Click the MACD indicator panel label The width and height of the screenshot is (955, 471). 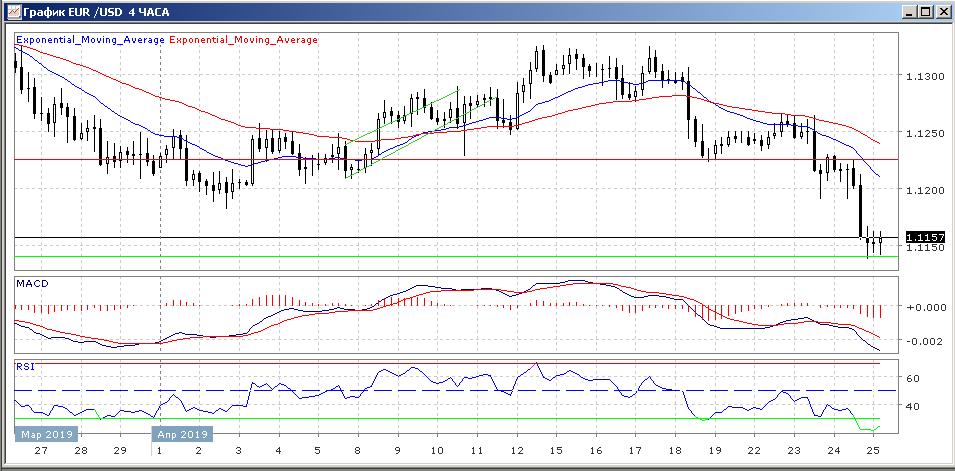(x=31, y=284)
